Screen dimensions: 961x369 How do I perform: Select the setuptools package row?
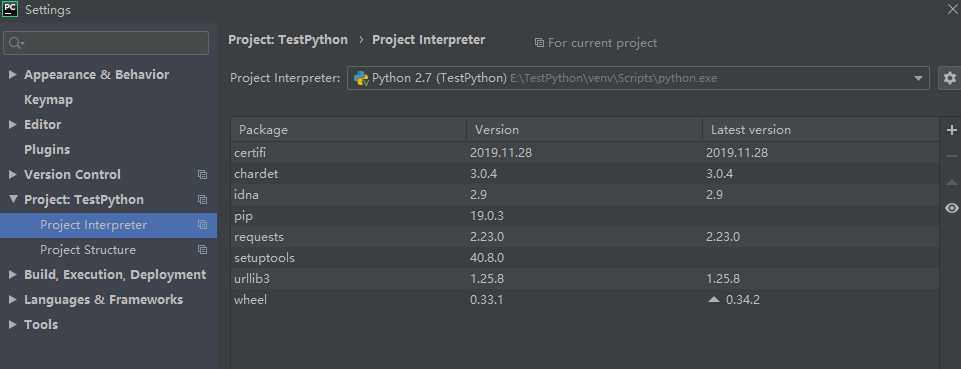(x=585, y=258)
